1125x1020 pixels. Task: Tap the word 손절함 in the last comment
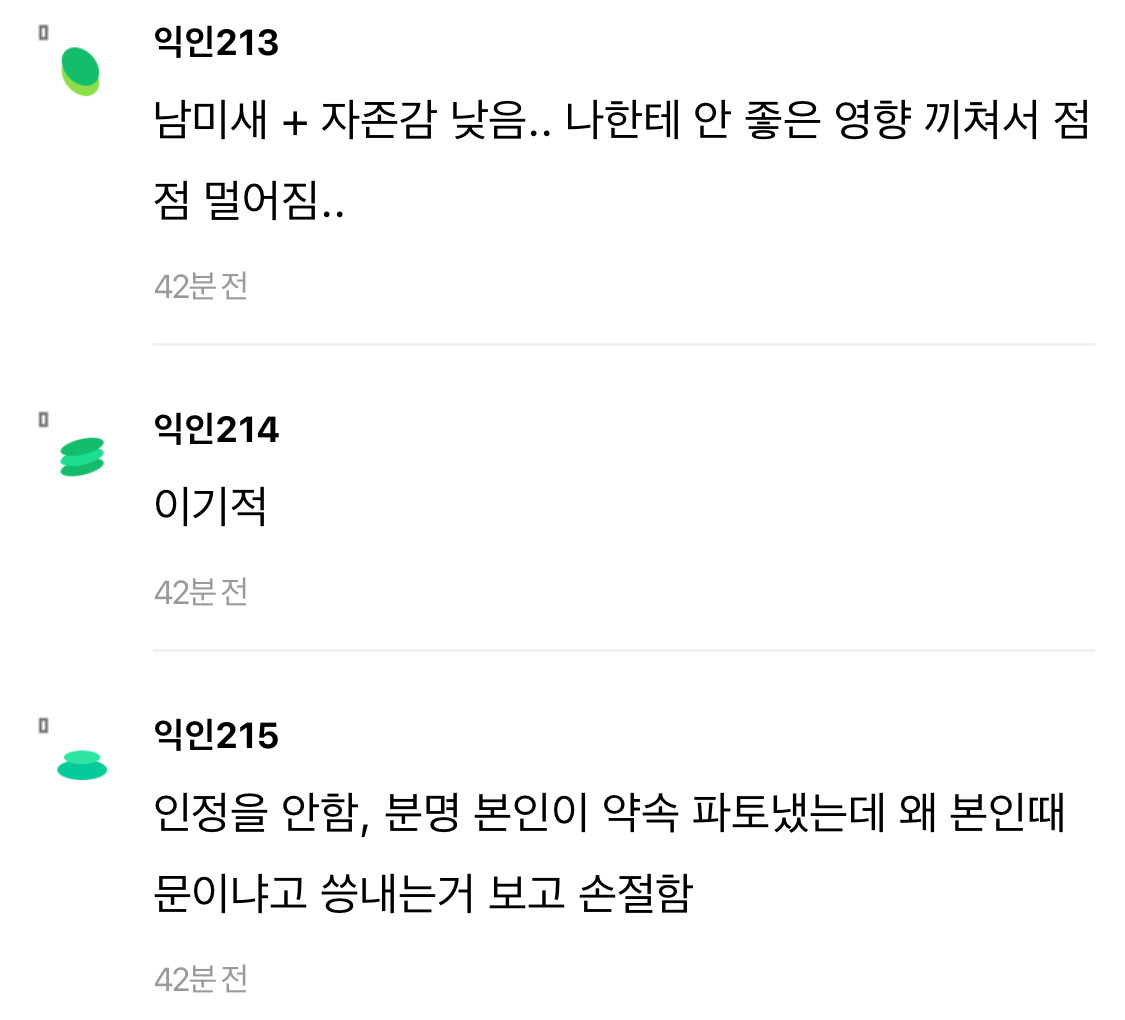pos(635,893)
